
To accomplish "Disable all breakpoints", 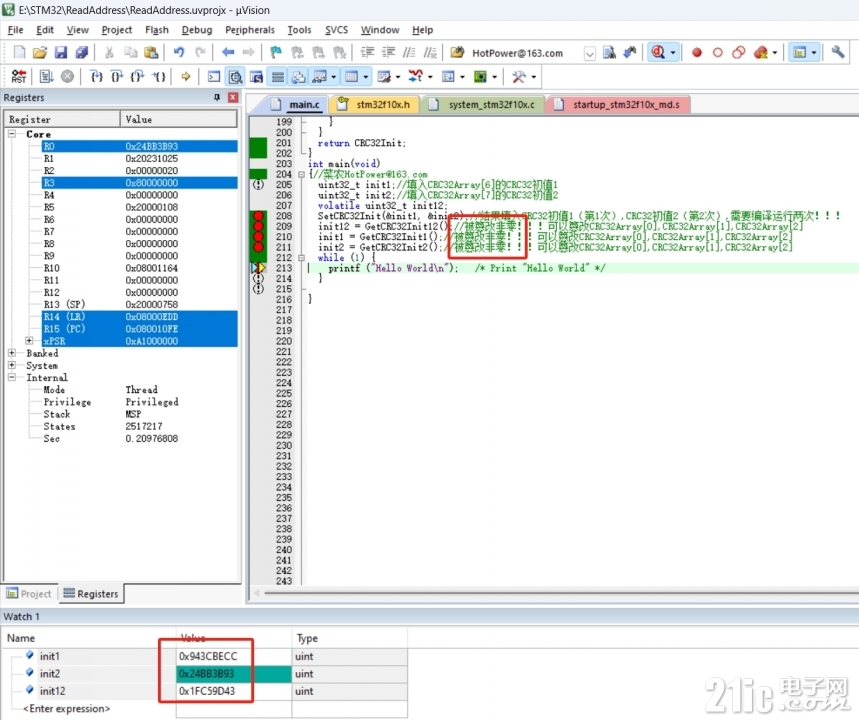I will pyautogui.click(x=739, y=53).
